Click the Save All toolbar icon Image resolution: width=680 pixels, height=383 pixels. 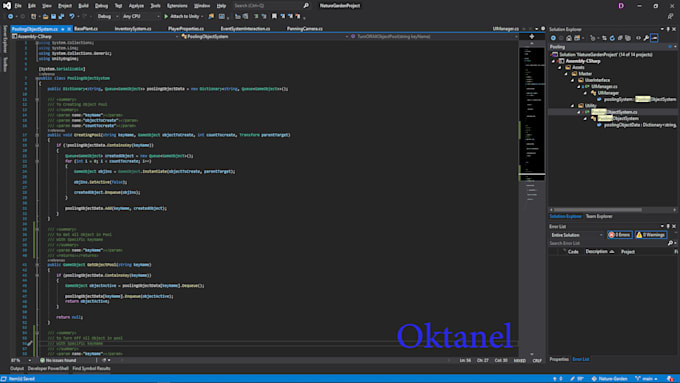click(61, 16)
